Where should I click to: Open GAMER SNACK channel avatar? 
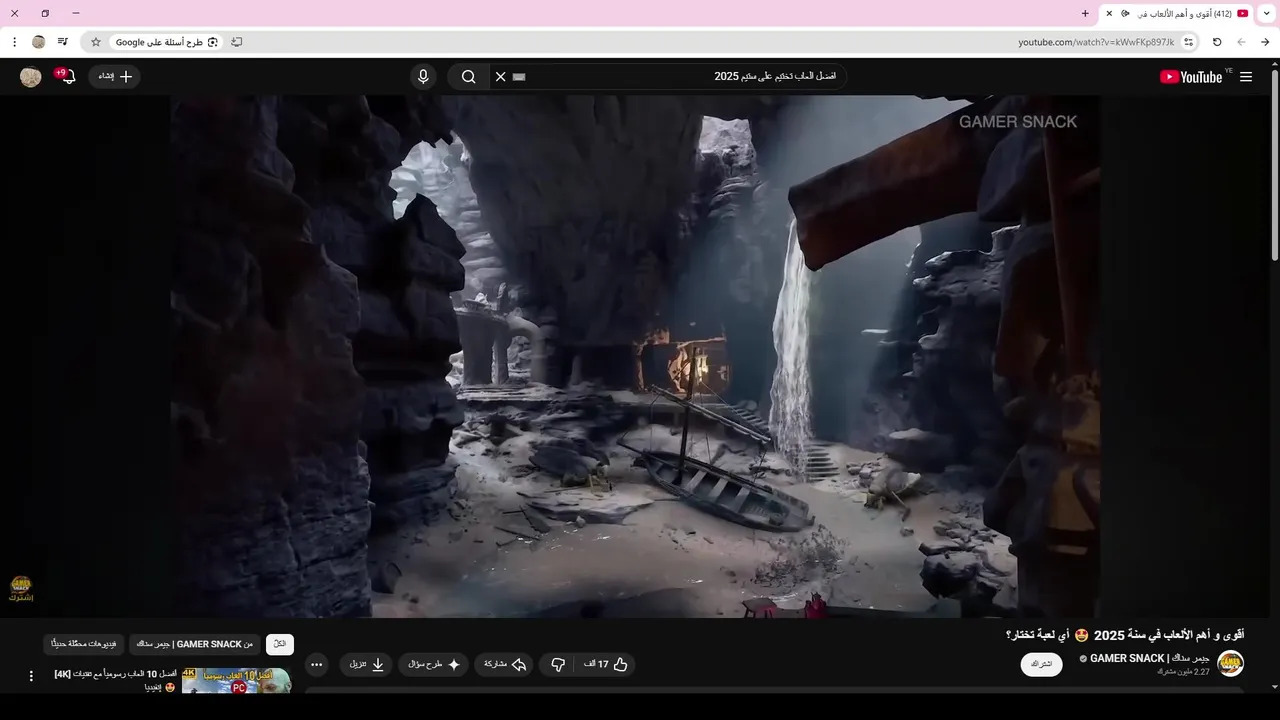point(1231,664)
